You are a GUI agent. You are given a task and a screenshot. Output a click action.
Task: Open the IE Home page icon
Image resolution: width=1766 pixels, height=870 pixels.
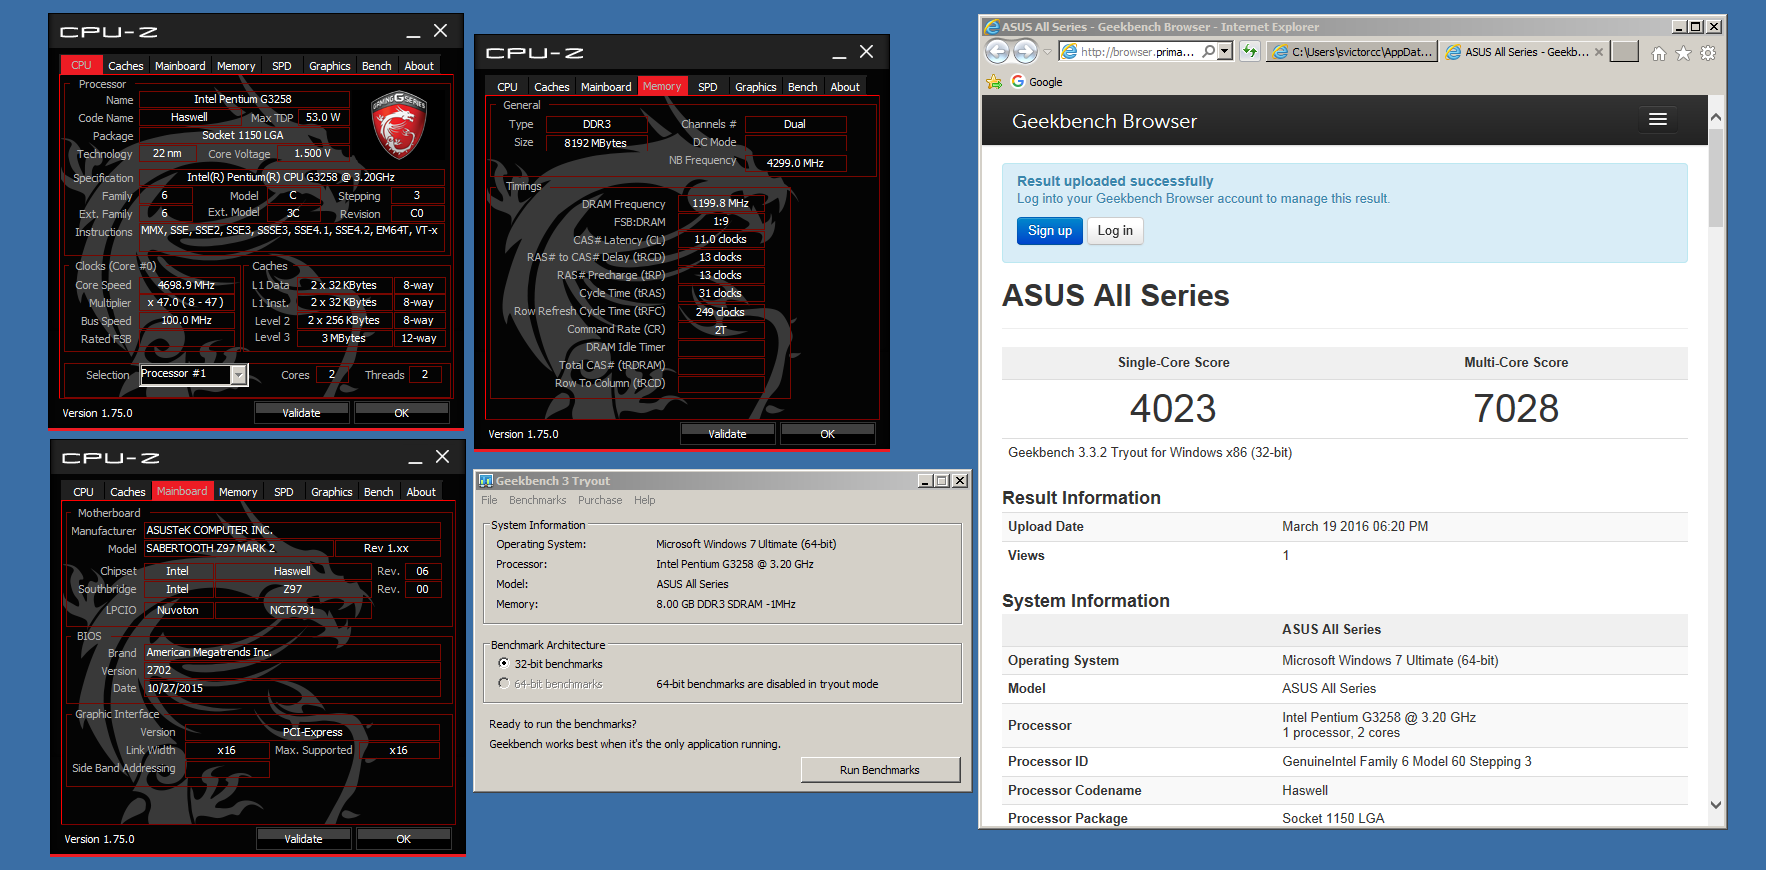[1659, 53]
